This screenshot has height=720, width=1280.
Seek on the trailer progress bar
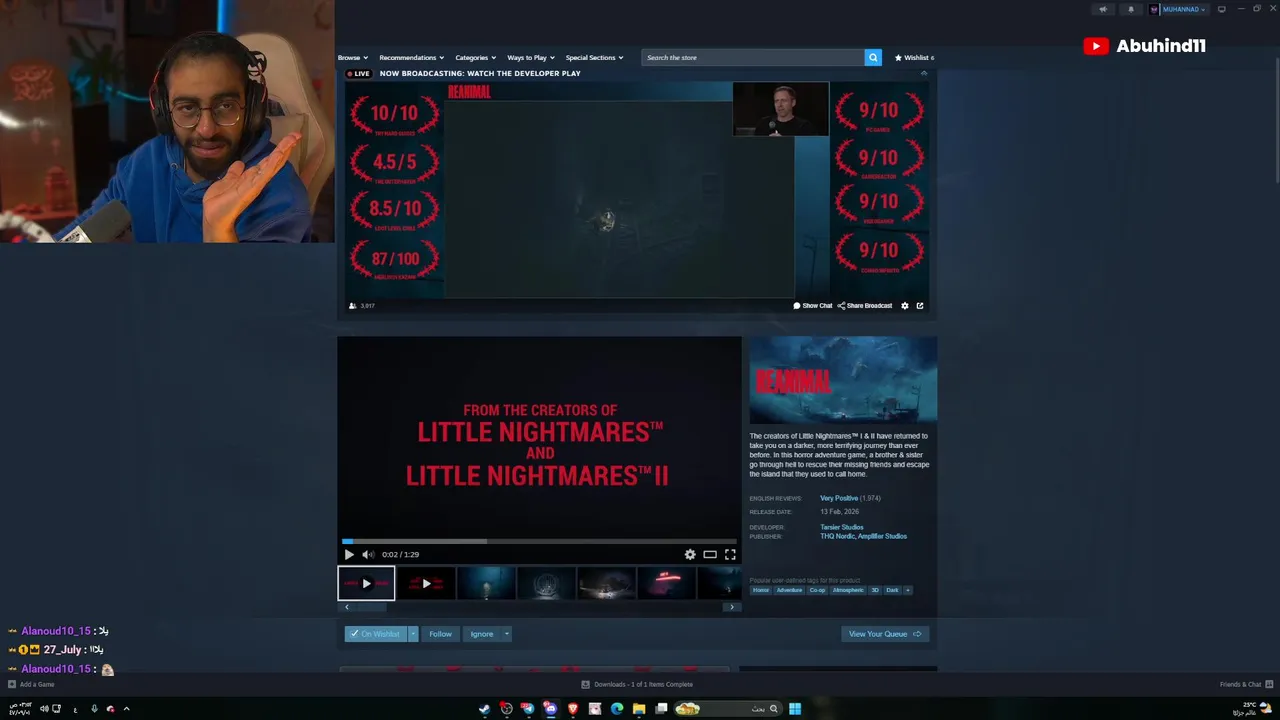(539, 541)
